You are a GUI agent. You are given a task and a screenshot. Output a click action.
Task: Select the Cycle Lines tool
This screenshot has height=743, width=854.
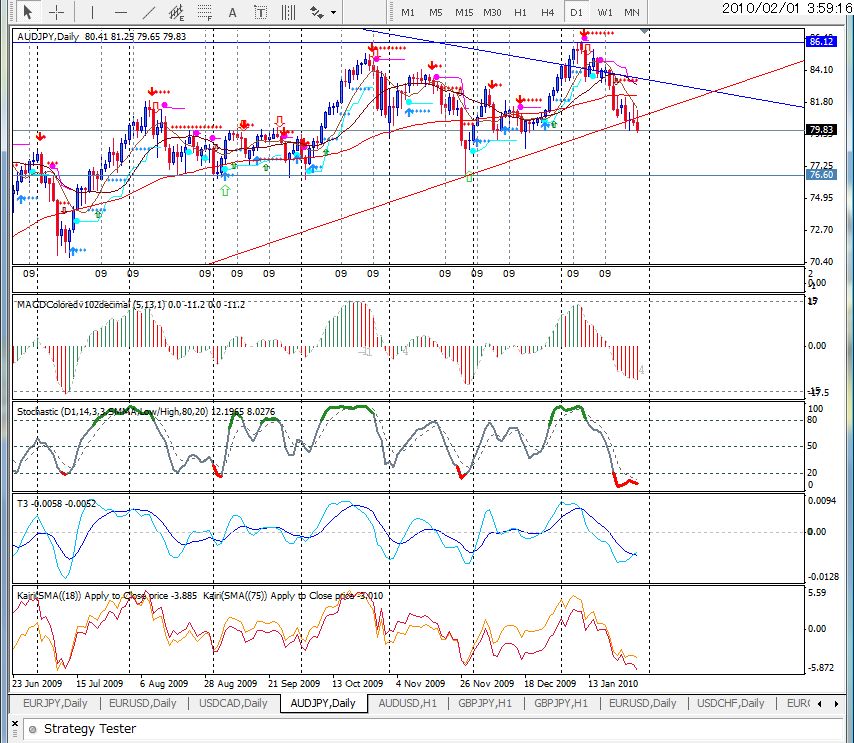pos(288,12)
